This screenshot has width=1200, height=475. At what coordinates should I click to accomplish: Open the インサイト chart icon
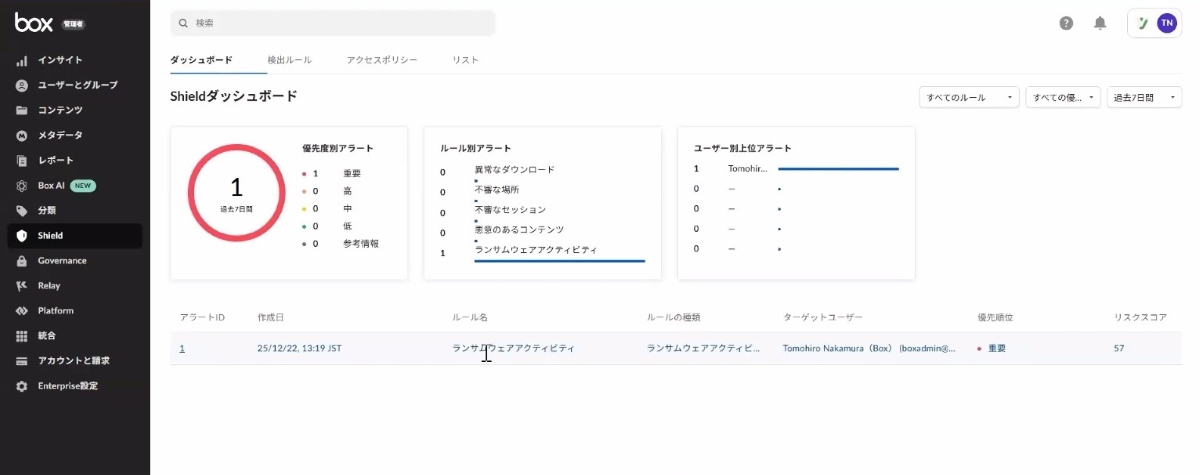(x=21, y=60)
